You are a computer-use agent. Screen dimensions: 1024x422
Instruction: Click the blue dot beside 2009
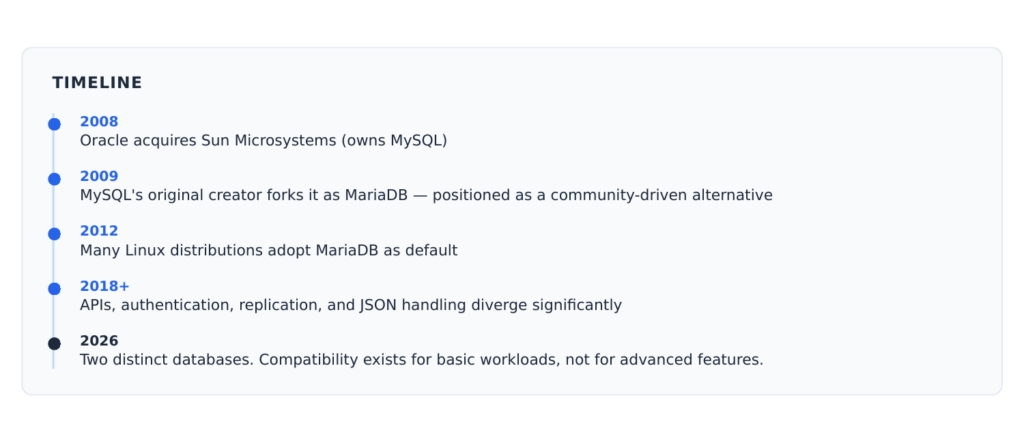tap(54, 179)
